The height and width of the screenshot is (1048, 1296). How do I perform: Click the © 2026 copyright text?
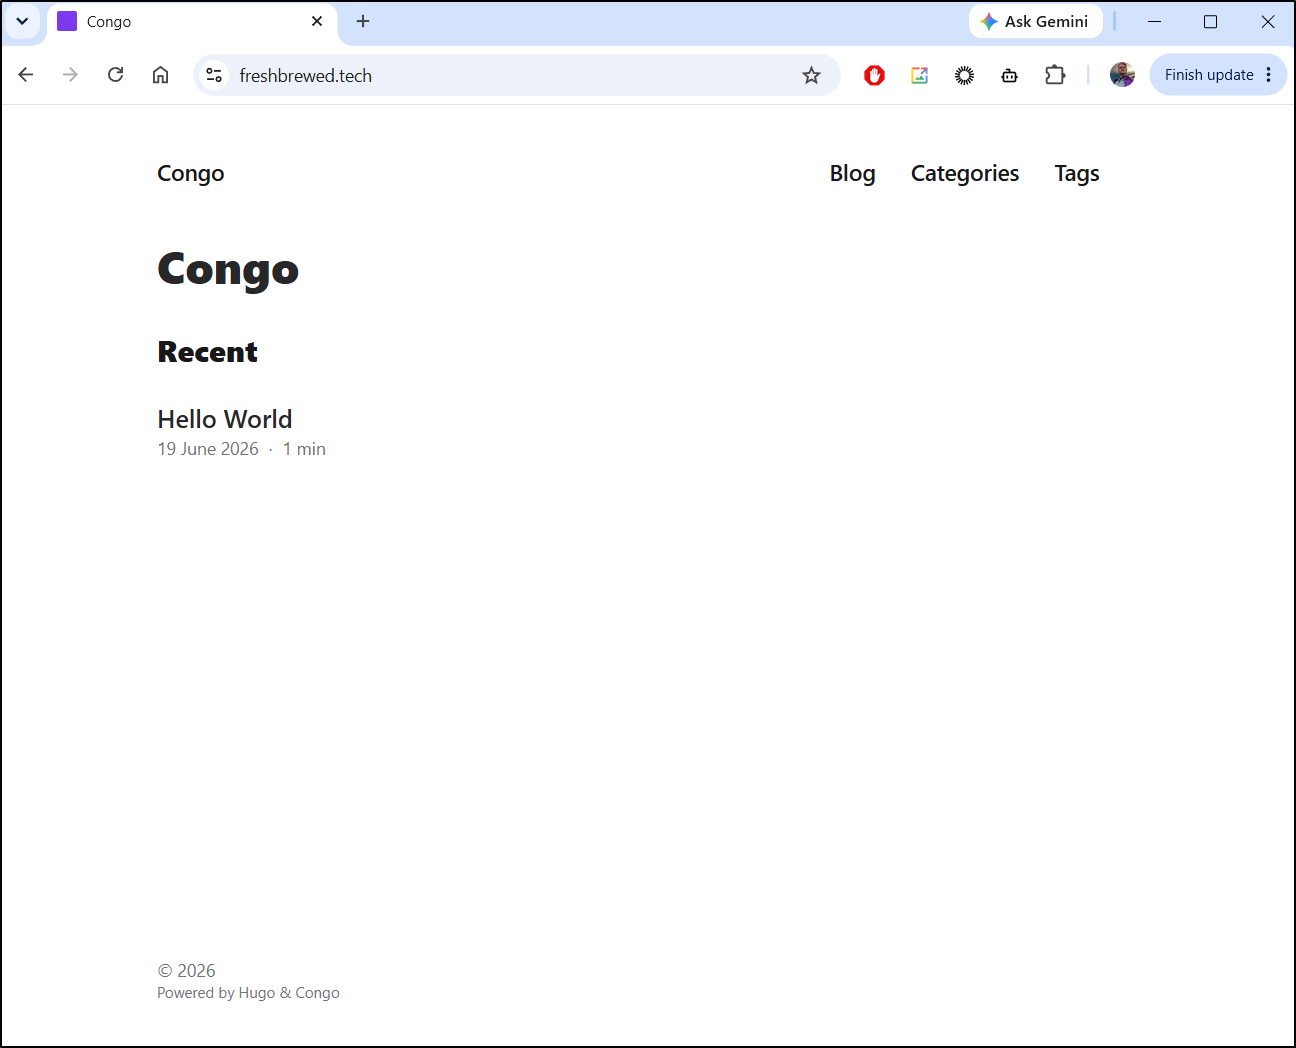pyautogui.click(x=186, y=971)
